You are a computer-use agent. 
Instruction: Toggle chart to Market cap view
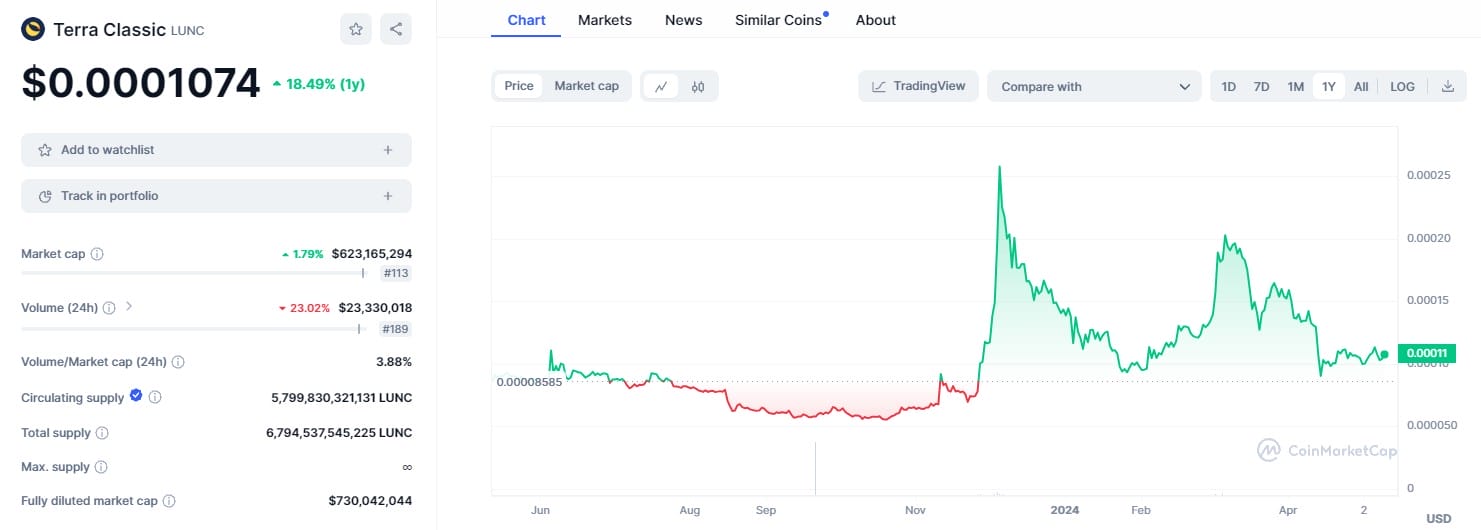(586, 86)
